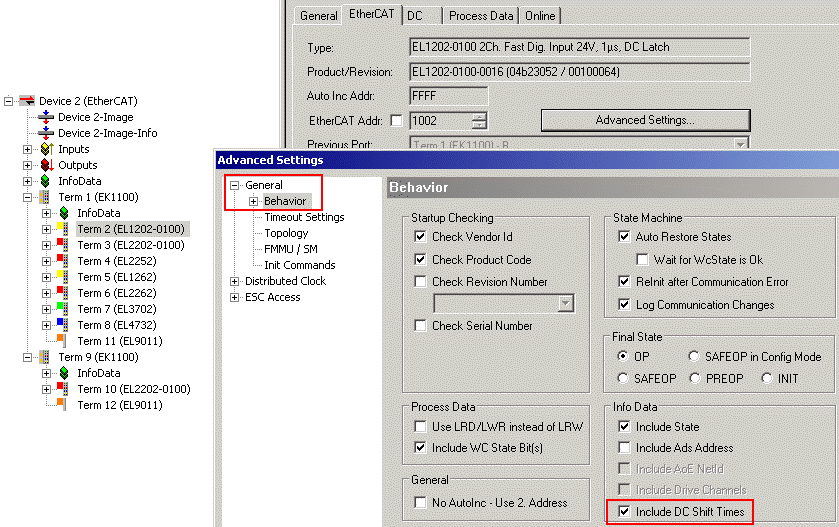Toggle Auto Restore States checkbox
Viewport: 839px width, 527px height.
pos(624,236)
